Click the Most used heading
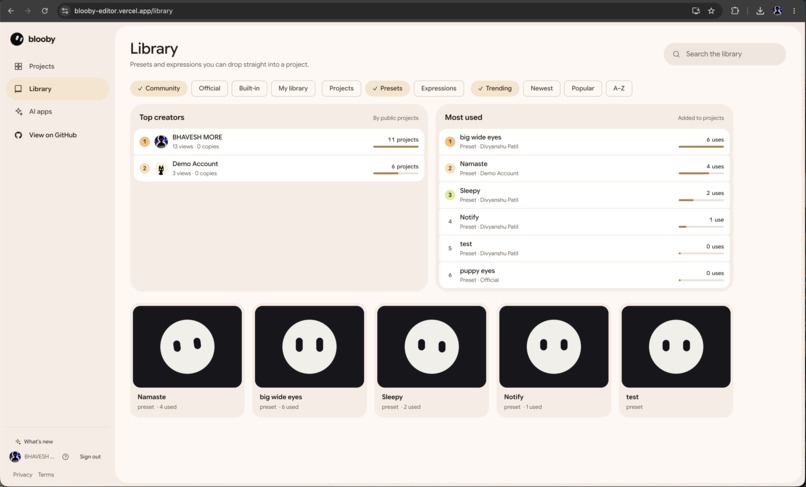This screenshot has width=806, height=487. 463,117
